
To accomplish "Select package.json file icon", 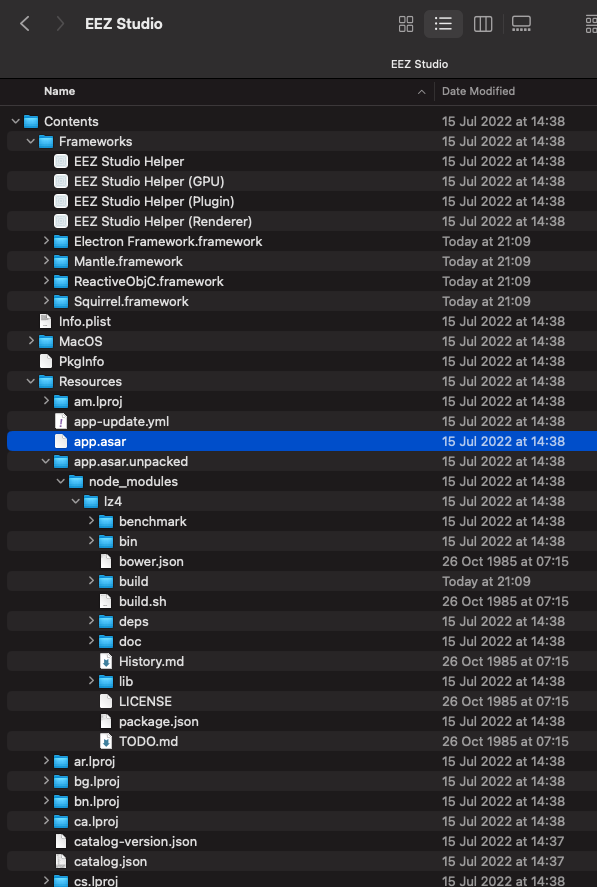I will tap(106, 721).
